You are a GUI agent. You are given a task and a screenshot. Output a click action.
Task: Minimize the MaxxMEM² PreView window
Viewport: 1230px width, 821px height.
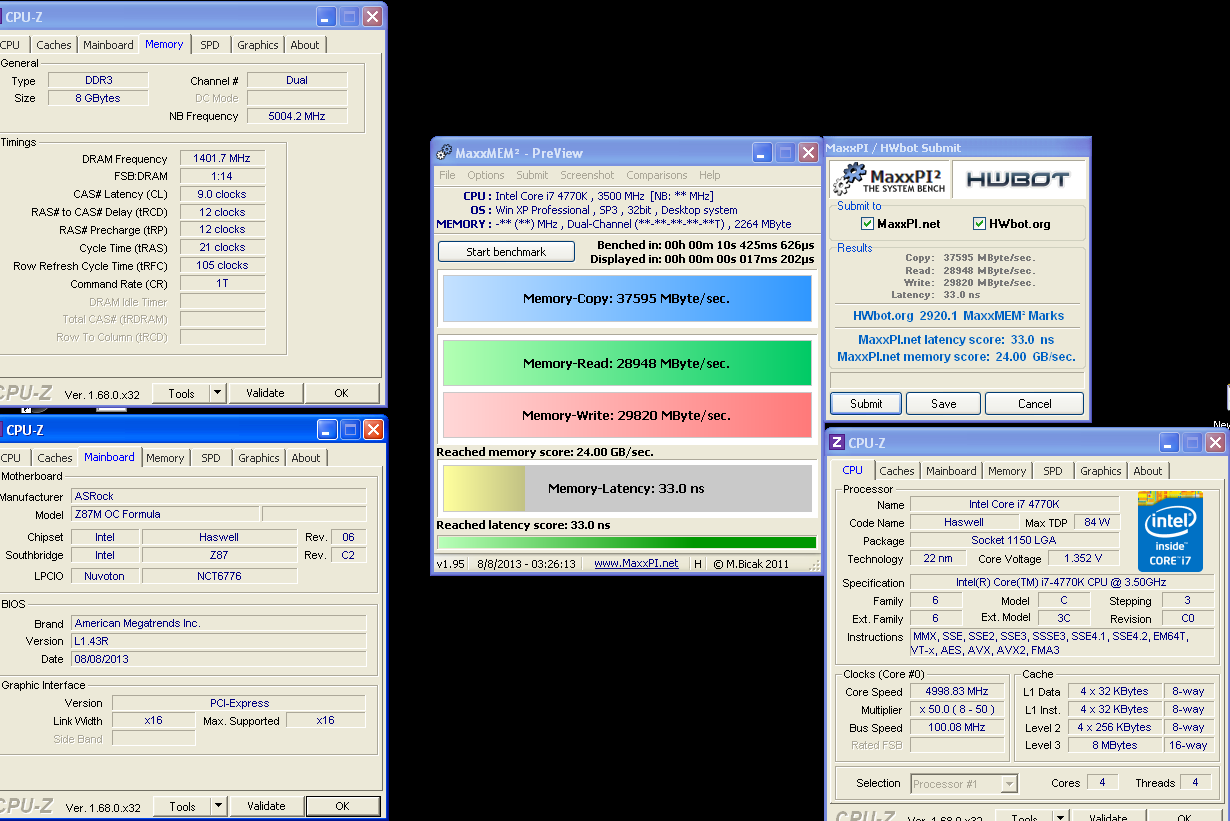click(x=763, y=153)
